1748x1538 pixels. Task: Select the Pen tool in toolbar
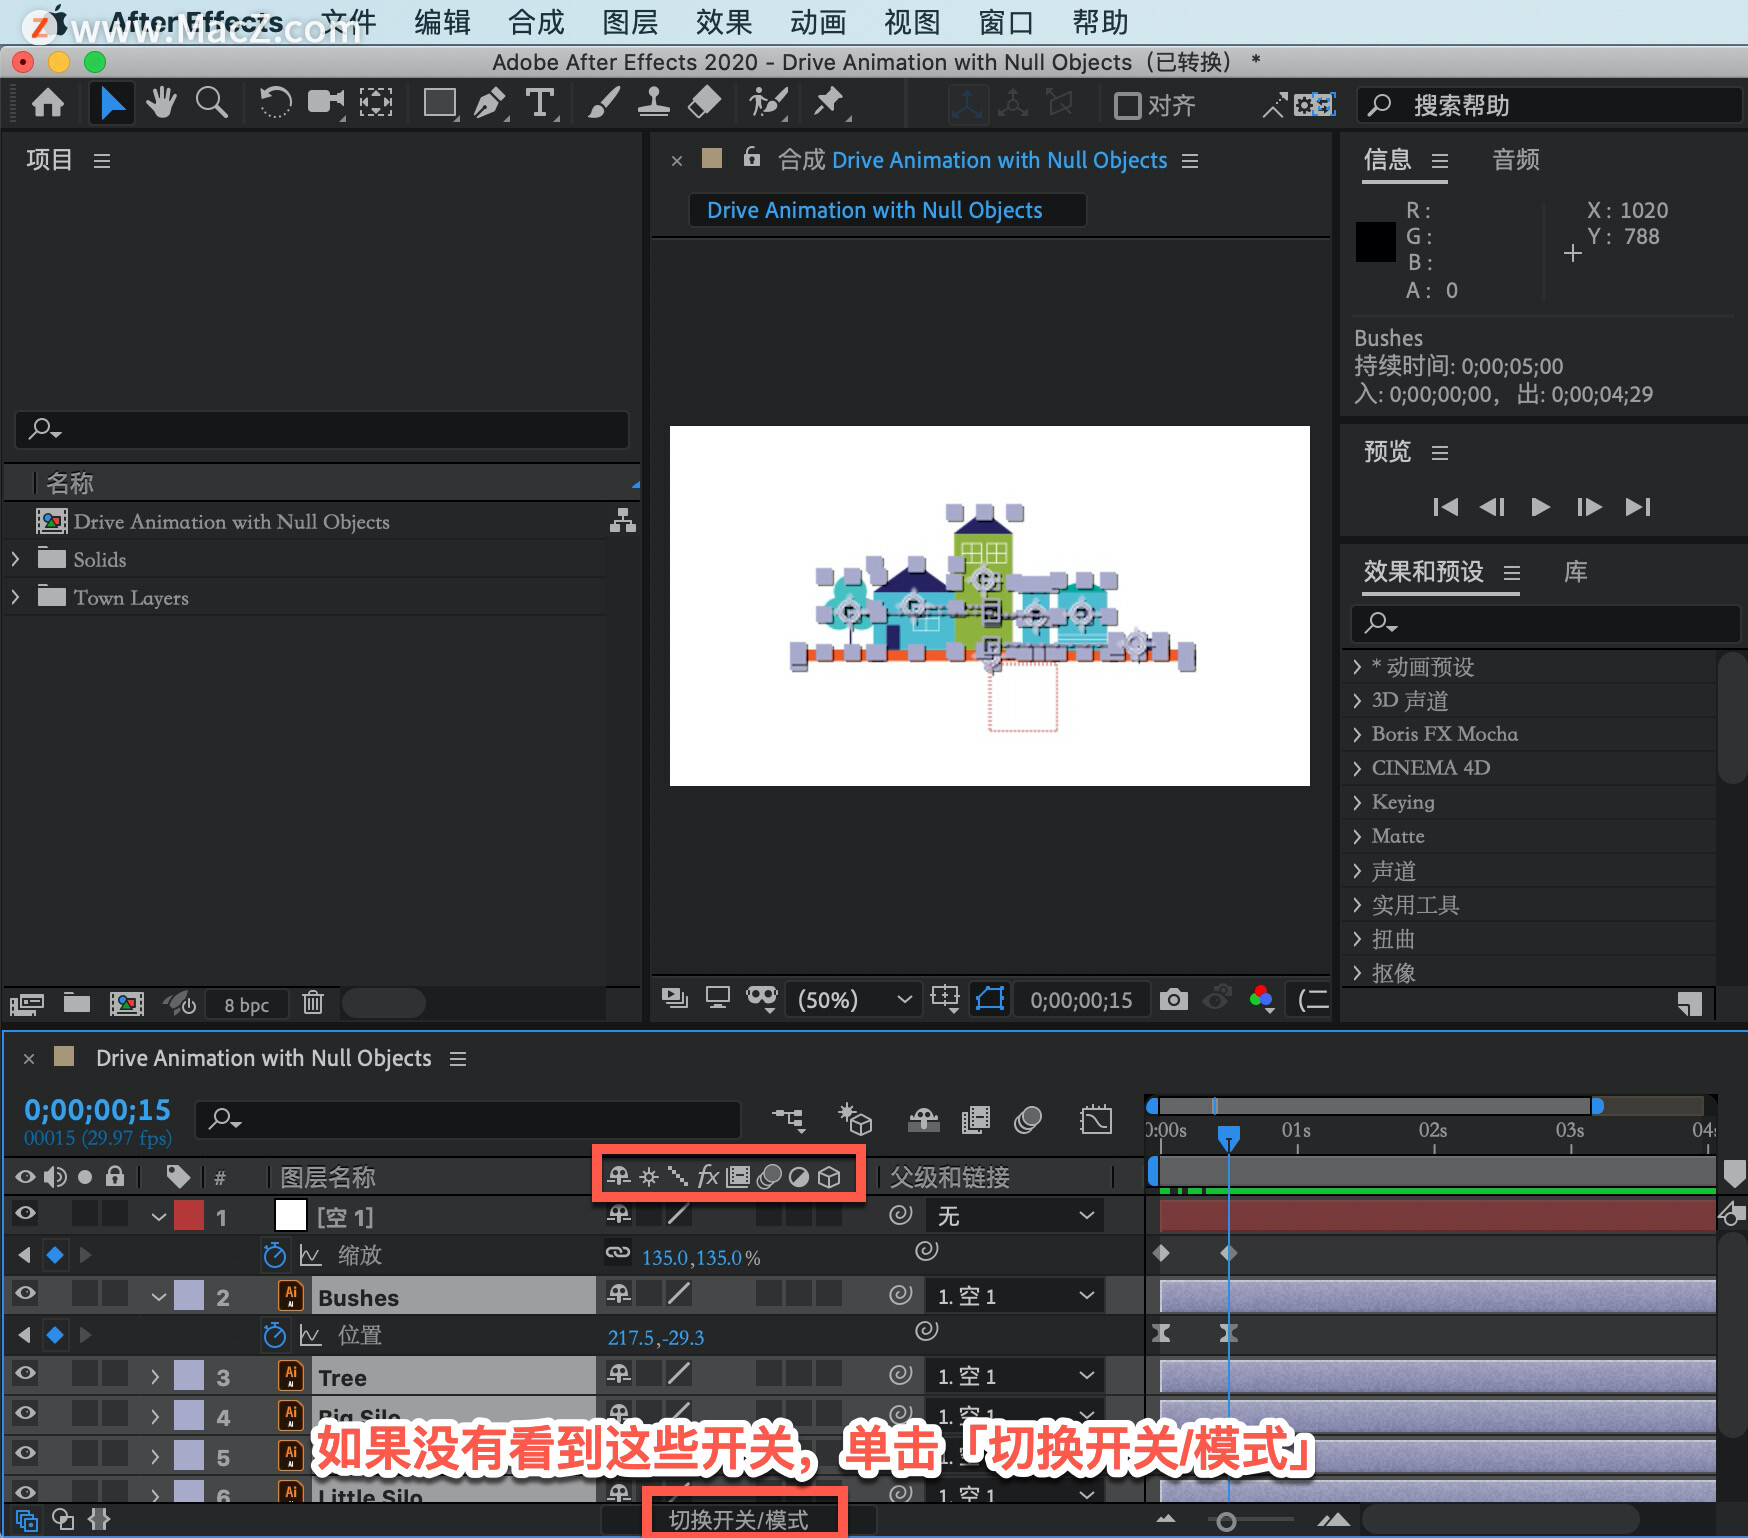tap(489, 103)
